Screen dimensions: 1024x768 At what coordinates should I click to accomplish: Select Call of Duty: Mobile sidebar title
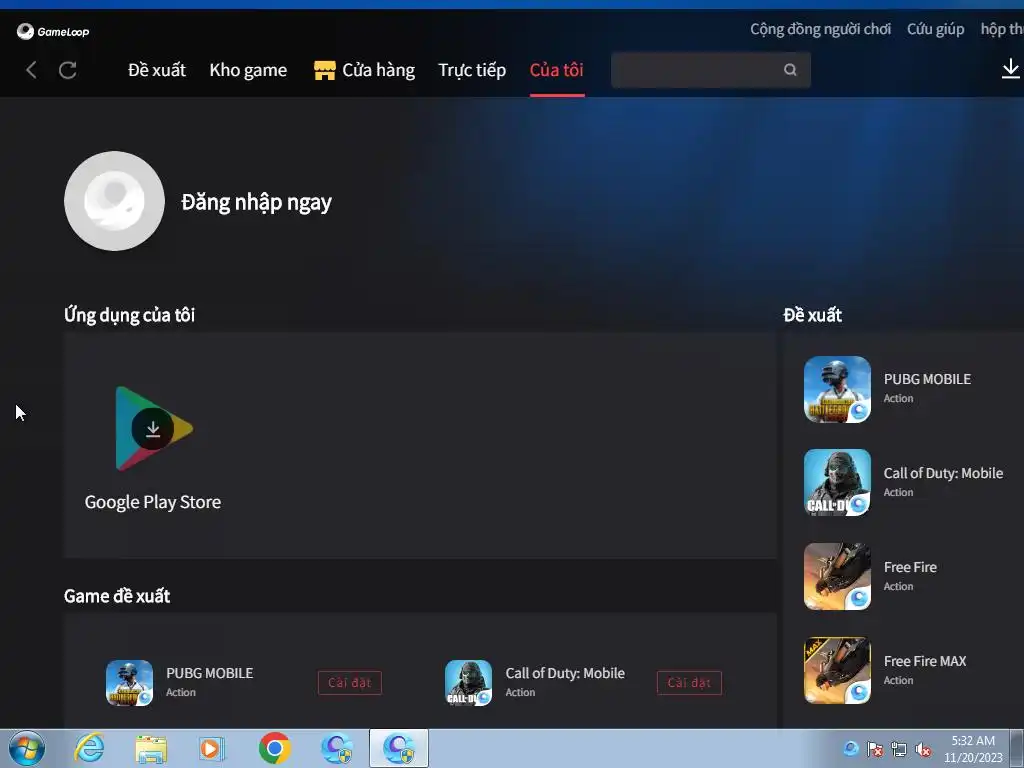click(x=943, y=473)
